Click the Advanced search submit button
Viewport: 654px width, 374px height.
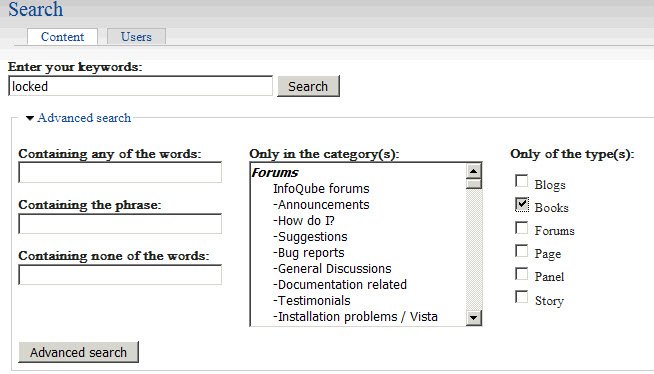point(78,352)
